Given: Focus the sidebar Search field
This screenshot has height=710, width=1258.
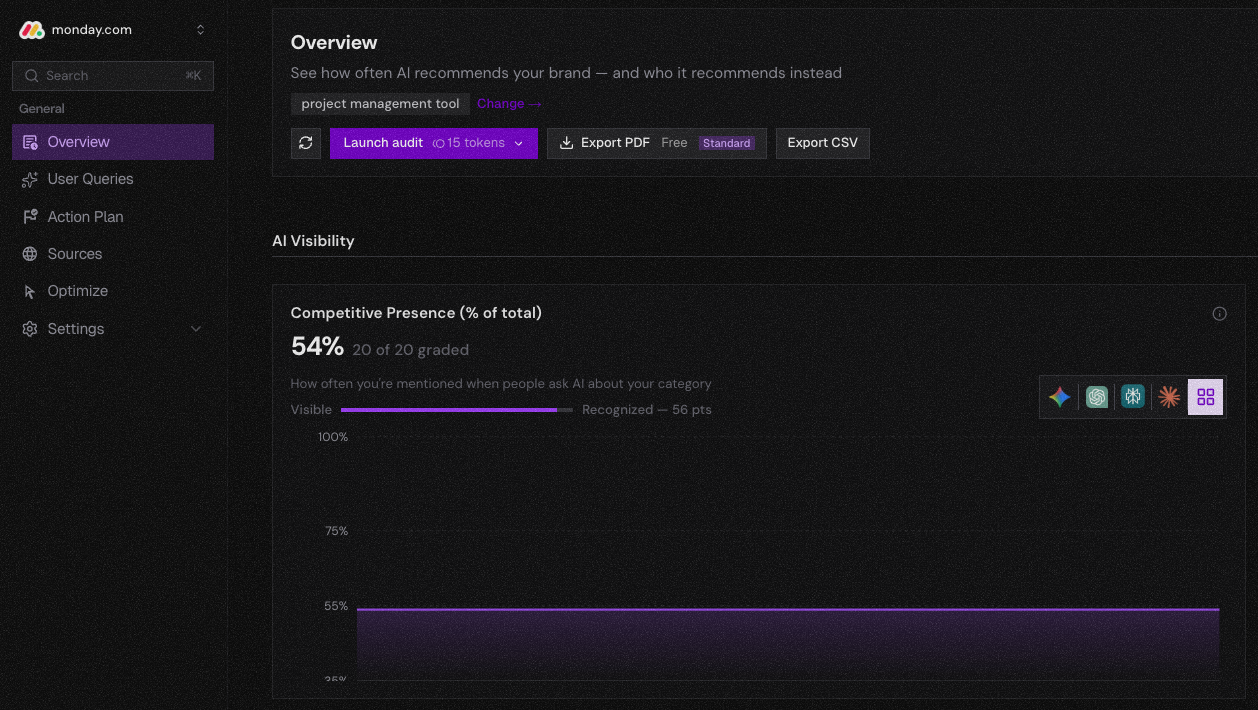Looking at the screenshot, I should (113, 76).
